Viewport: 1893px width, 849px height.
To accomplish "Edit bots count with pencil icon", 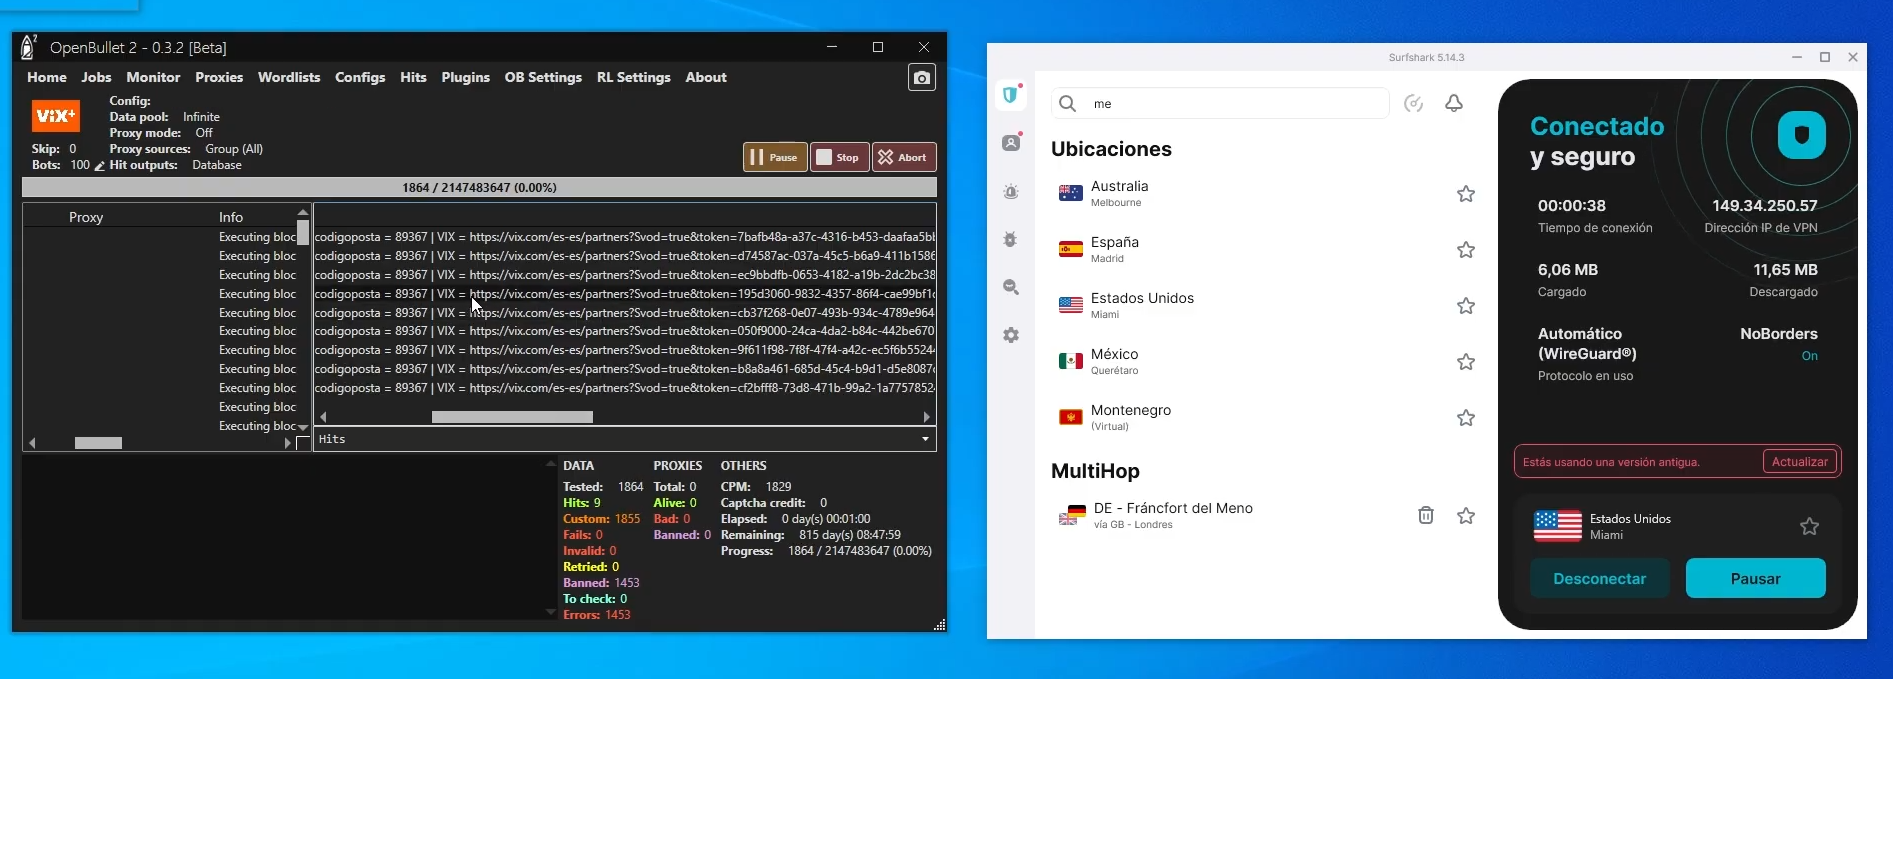I will 99,166.
